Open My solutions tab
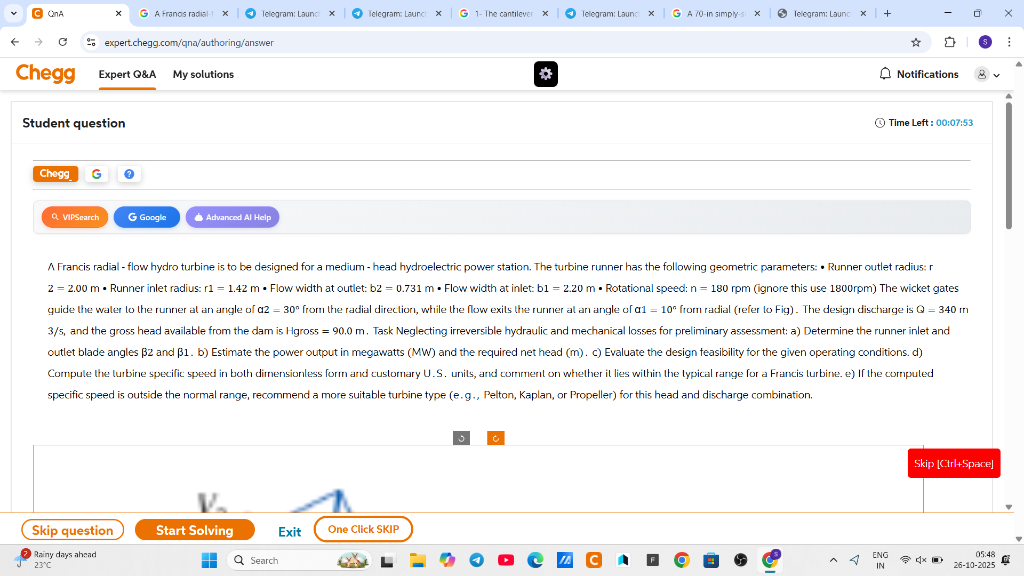 coord(203,74)
